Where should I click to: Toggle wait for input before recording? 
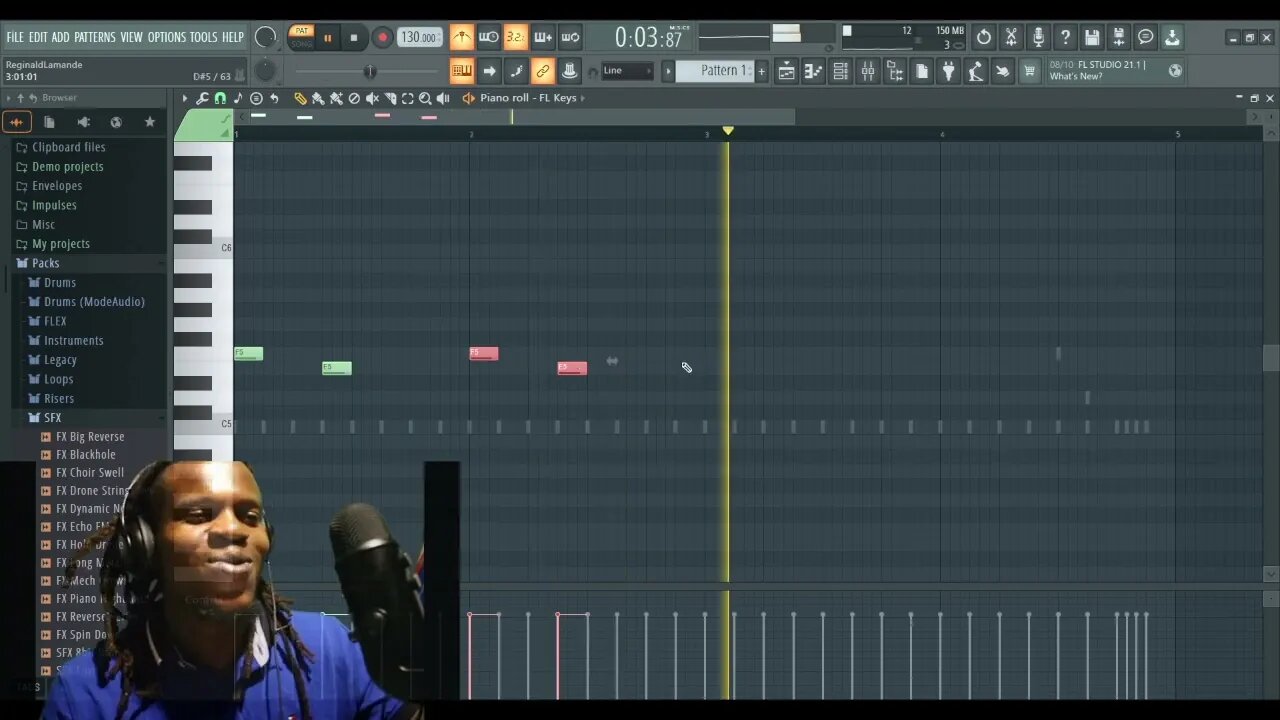point(488,37)
